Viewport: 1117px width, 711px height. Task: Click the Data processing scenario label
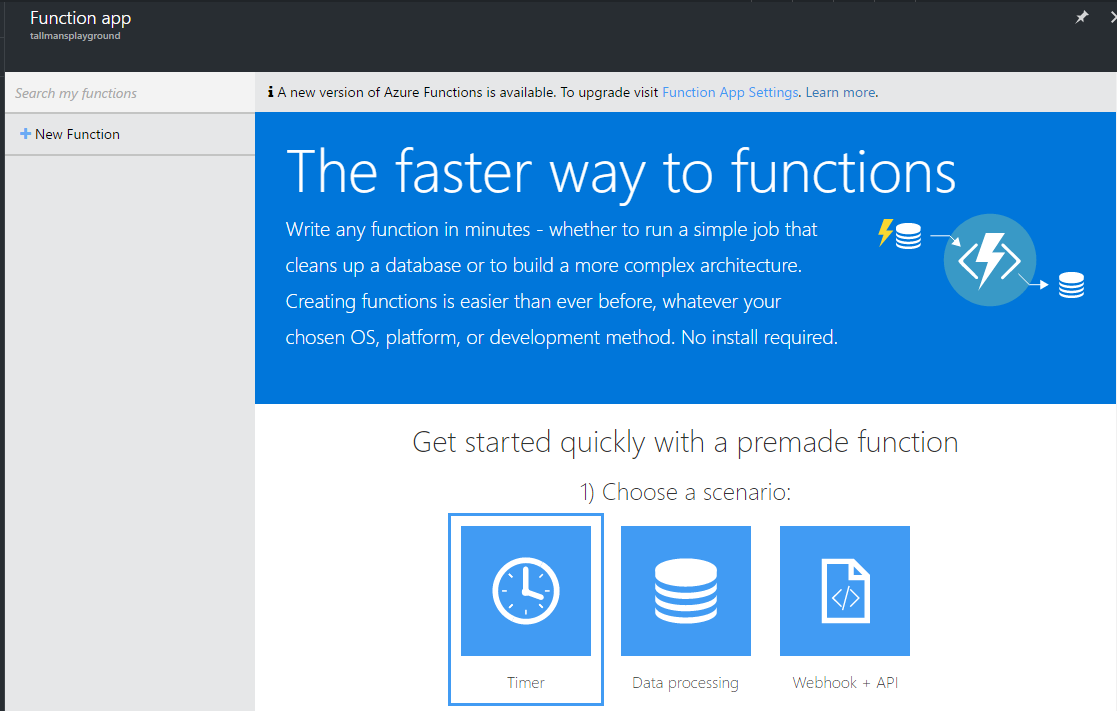tap(685, 683)
